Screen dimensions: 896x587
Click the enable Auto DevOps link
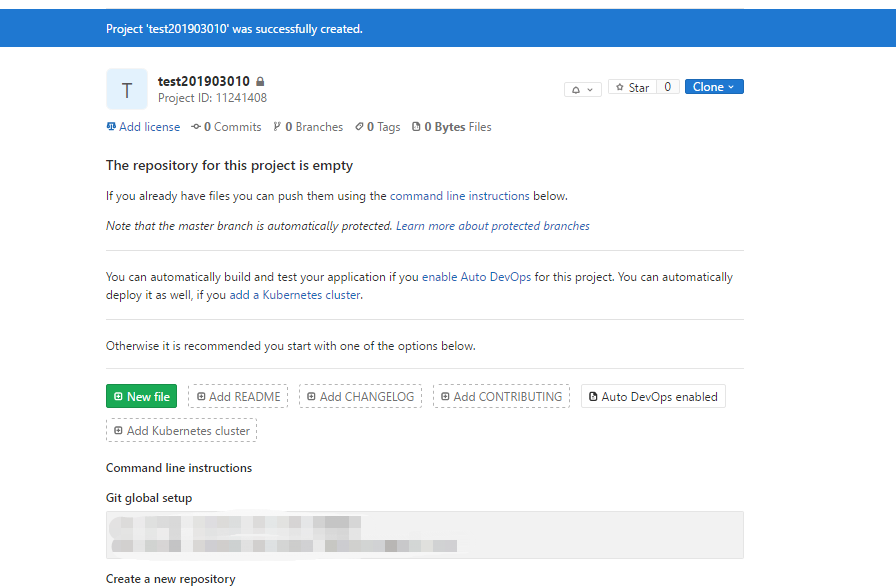pyautogui.click(x=476, y=277)
